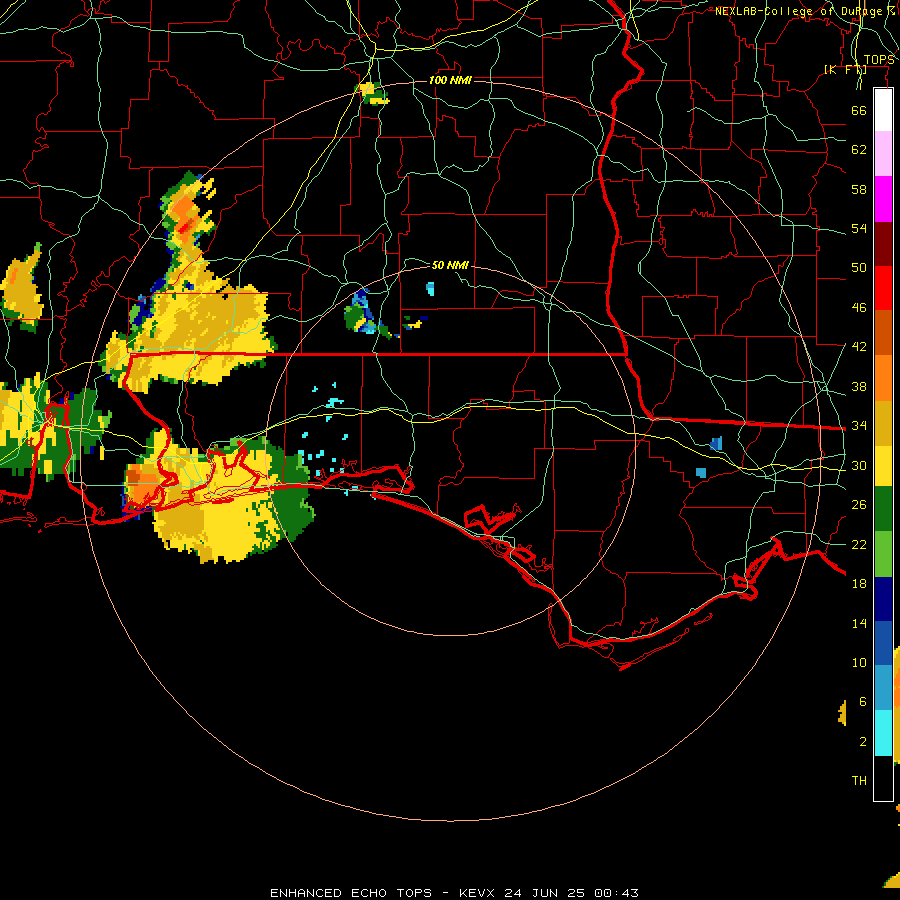Pick the dark green swatch in the scale

(x=883, y=509)
